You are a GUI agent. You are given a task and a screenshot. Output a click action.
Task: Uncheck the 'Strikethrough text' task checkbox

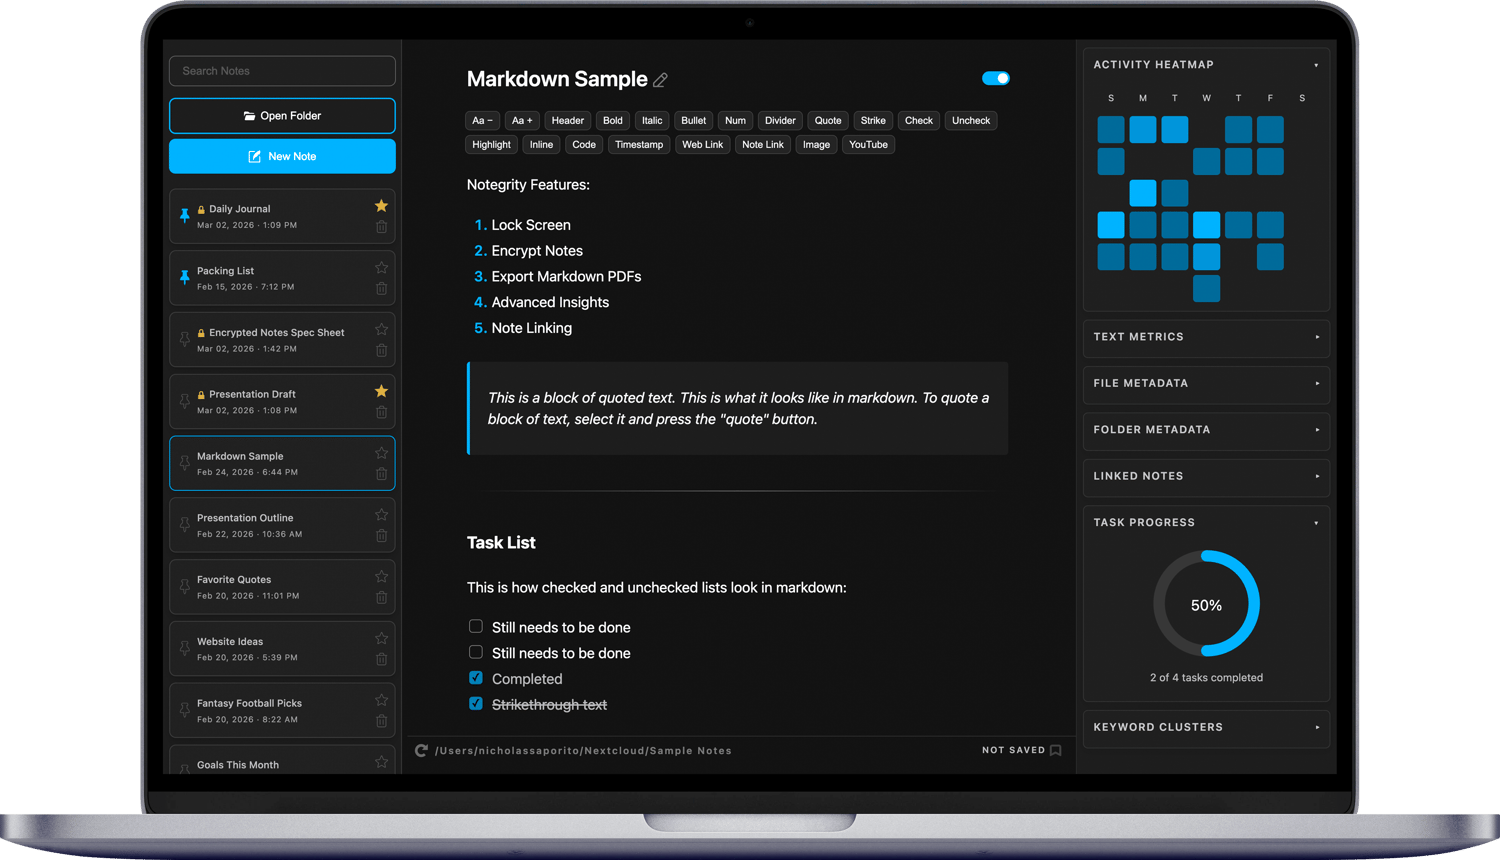476,704
